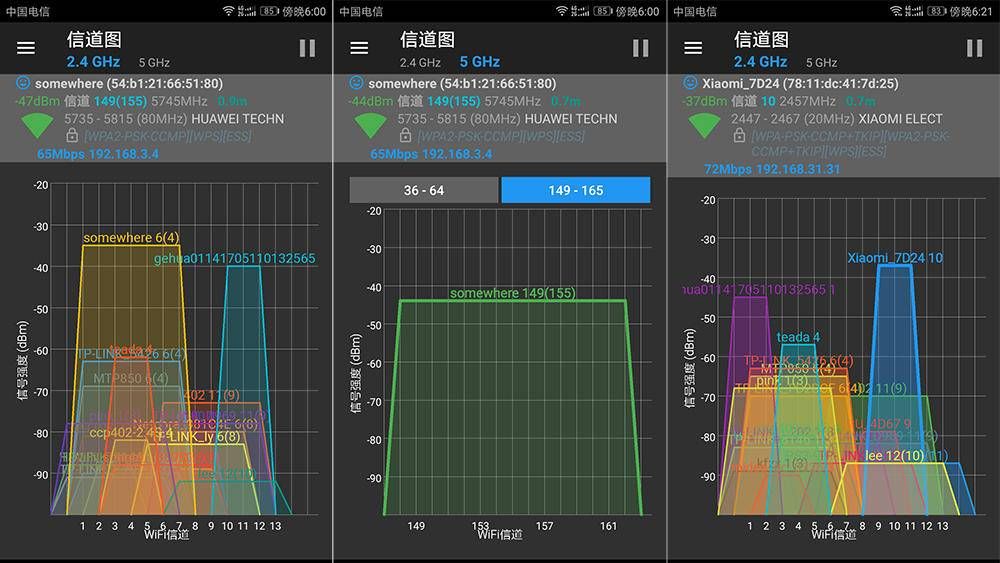The image size is (1000, 563).
Task: Pause scanning on screen with 149 - 165 tab
Action: (640, 48)
